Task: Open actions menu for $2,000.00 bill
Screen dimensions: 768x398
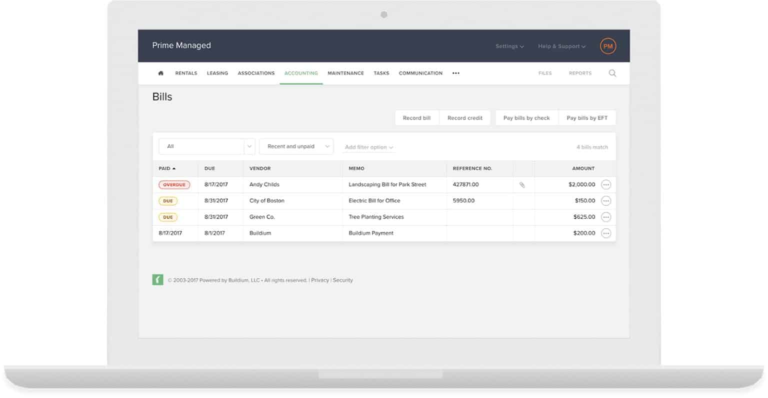Action: 606,185
